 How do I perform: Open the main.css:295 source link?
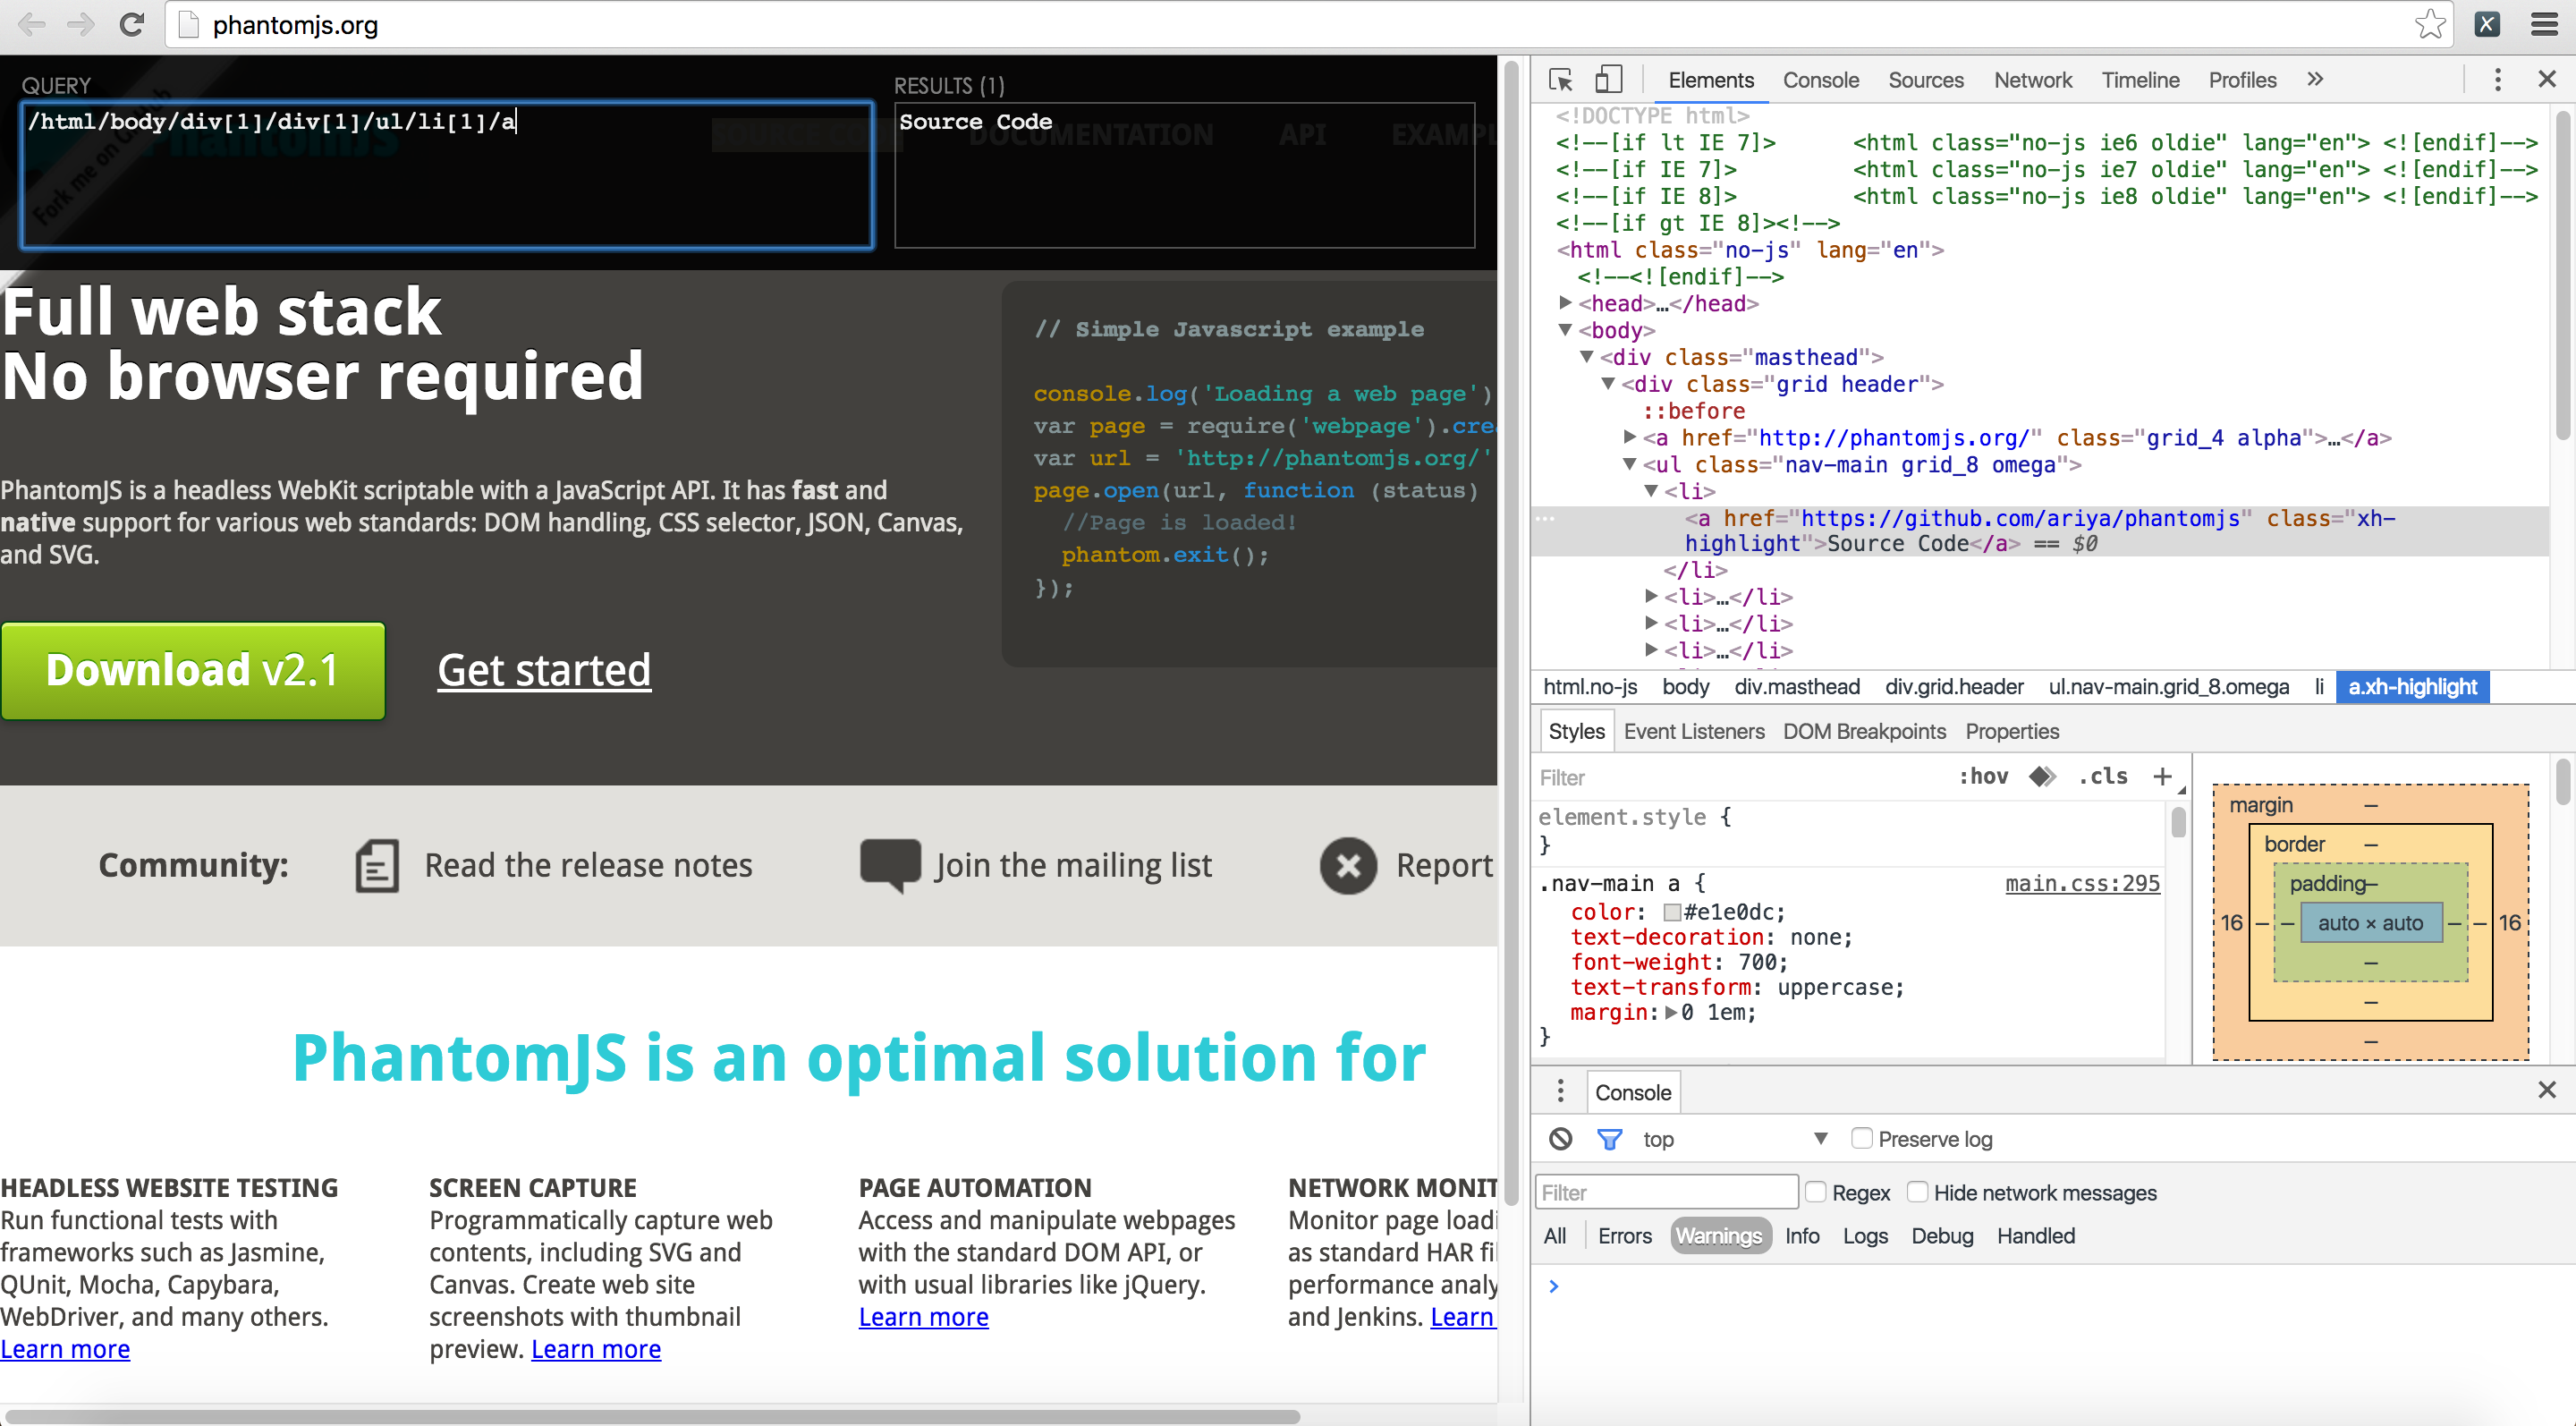tap(2082, 883)
